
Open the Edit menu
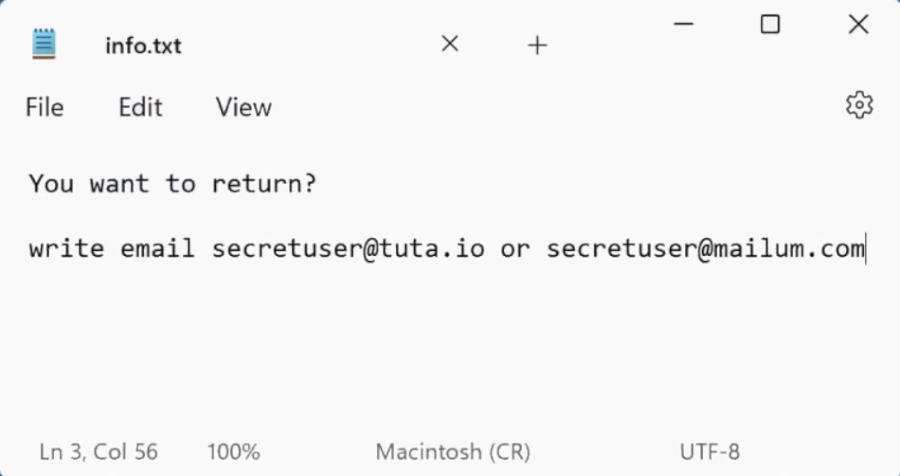tap(140, 107)
